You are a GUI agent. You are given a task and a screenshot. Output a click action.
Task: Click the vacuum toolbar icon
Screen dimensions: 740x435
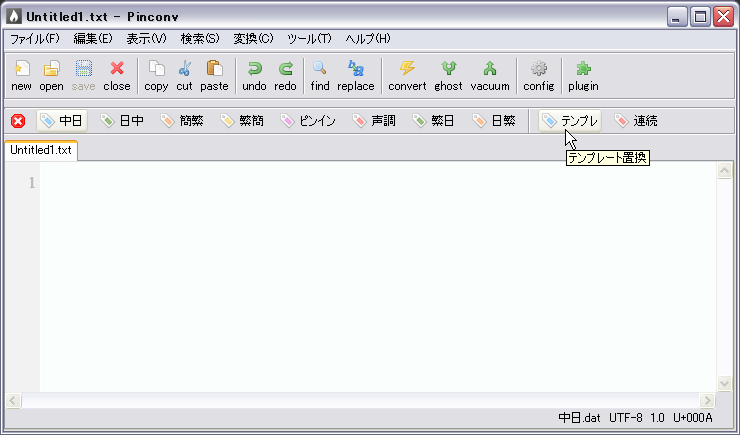[x=490, y=75]
